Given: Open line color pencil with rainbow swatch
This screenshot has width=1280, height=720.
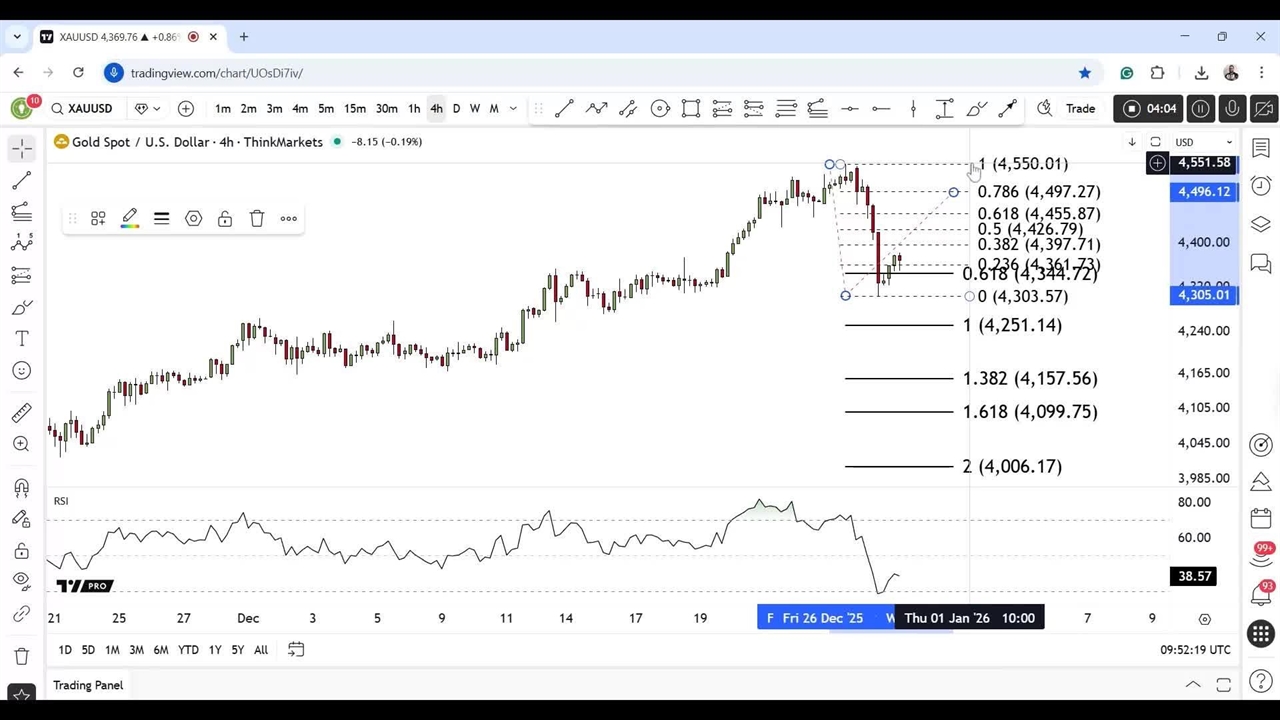Looking at the screenshot, I should coord(130,219).
